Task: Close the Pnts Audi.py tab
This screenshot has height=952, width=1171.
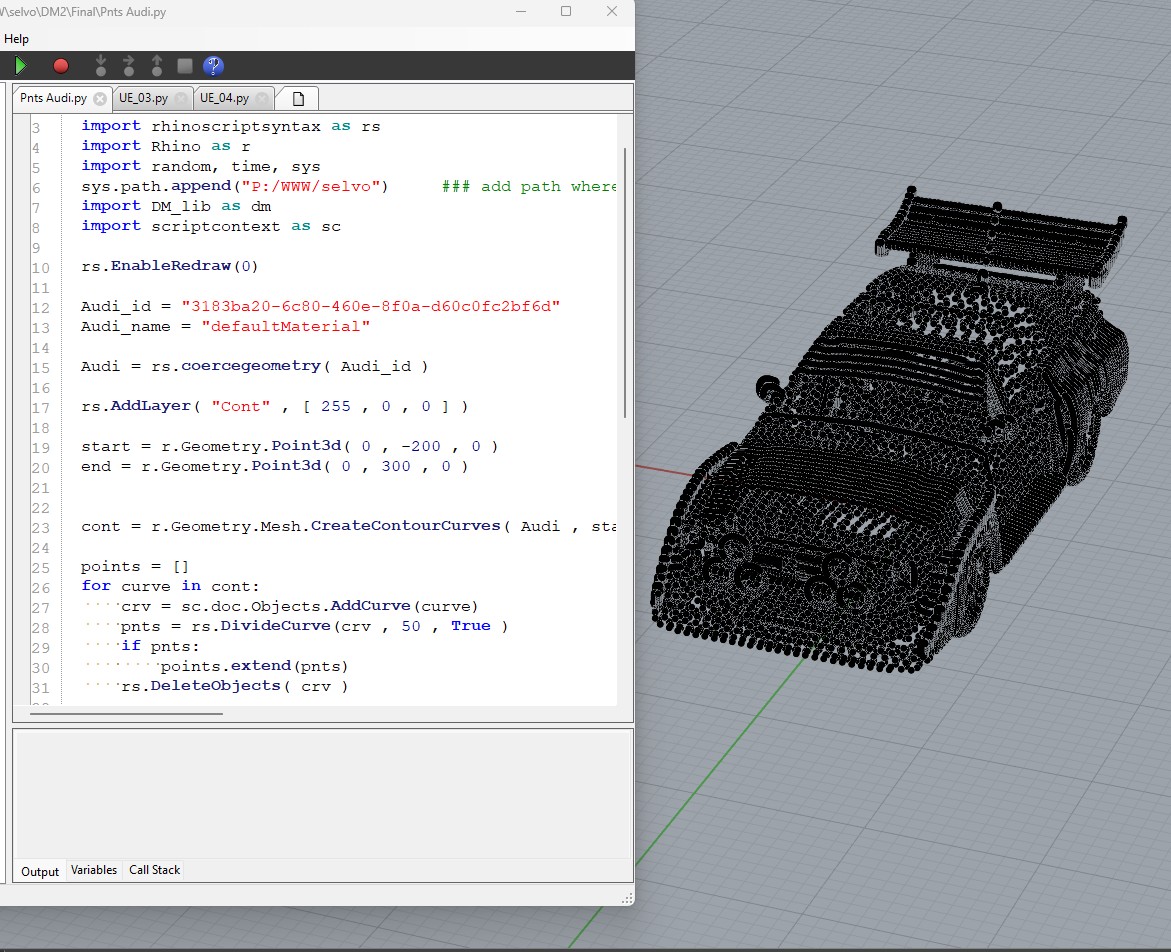Action: coord(99,98)
